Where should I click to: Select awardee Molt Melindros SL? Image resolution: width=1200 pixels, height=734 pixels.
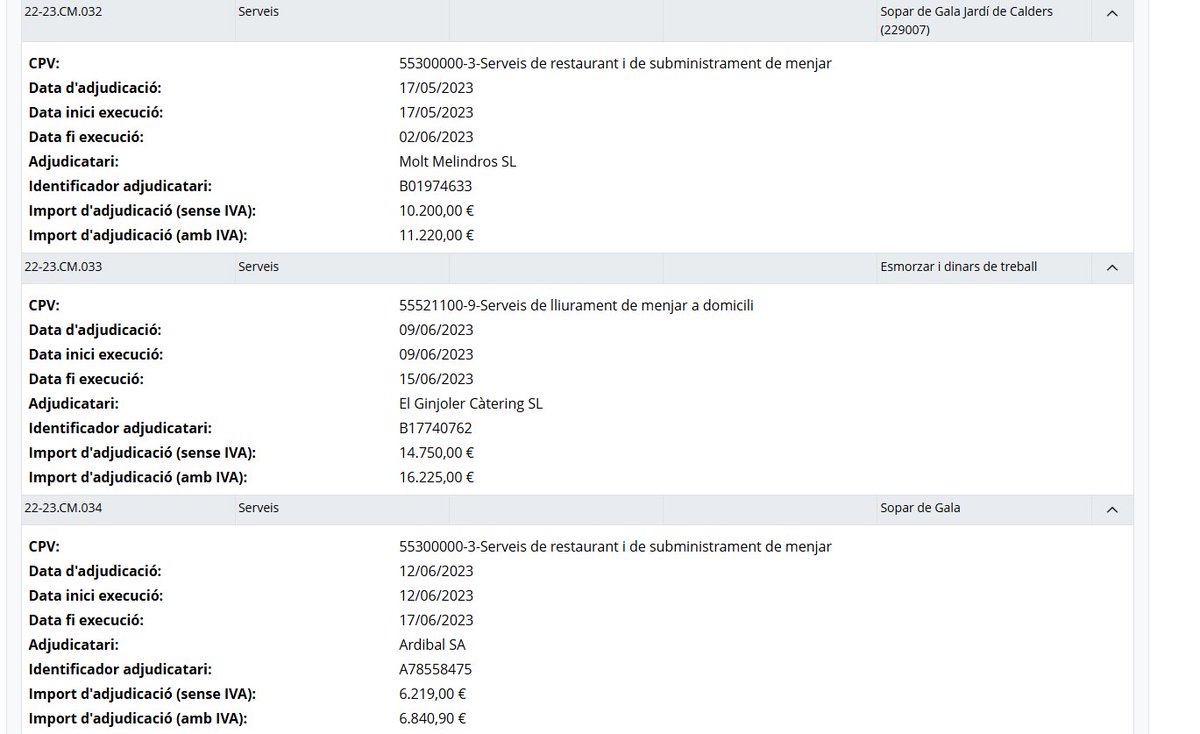coord(457,161)
